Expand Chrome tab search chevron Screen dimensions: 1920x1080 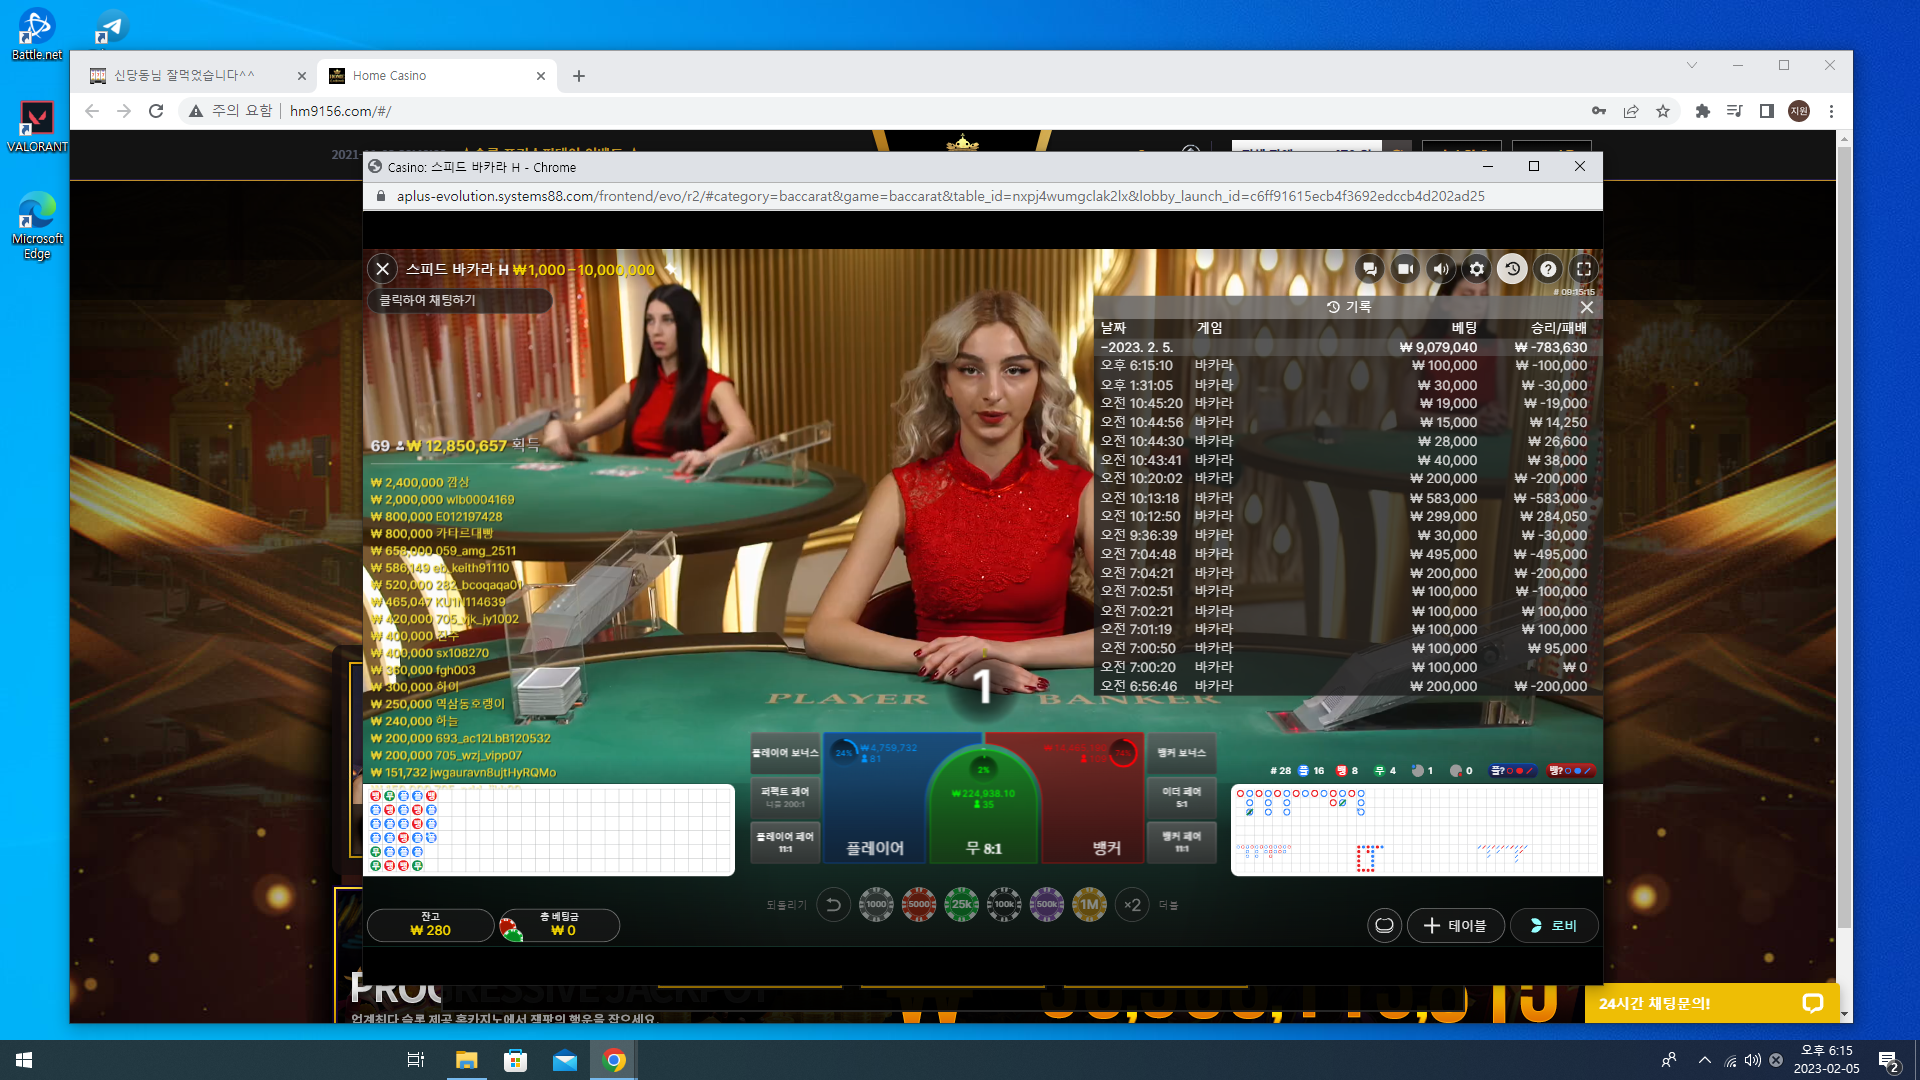point(1692,65)
